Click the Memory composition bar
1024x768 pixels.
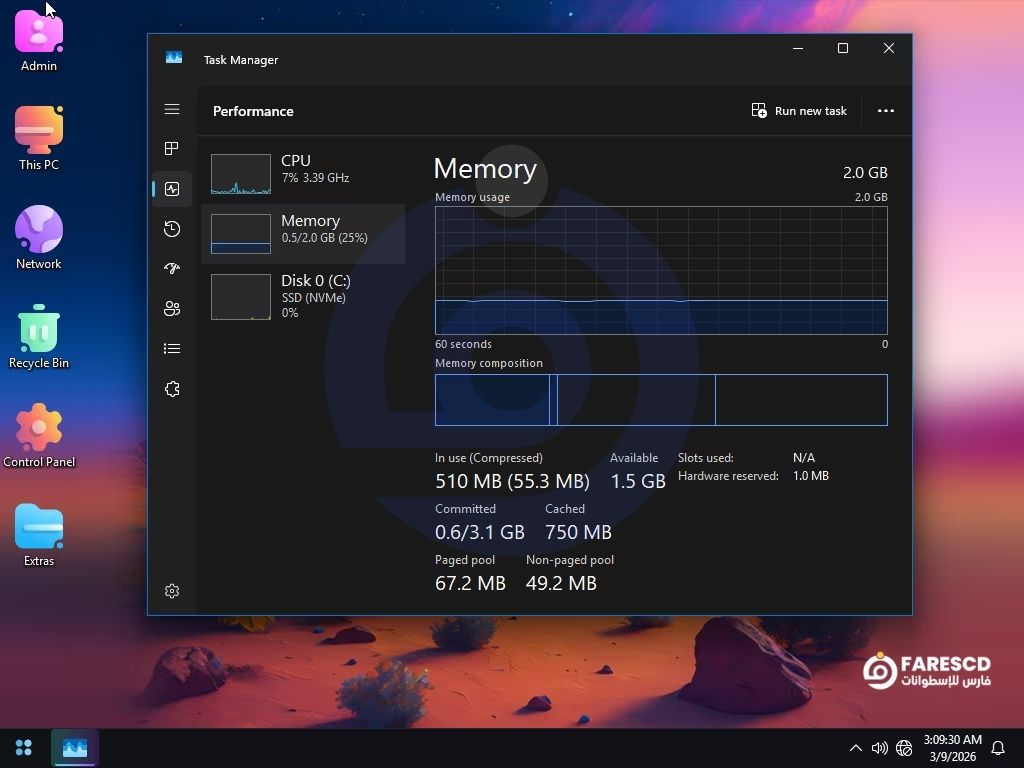(660, 400)
